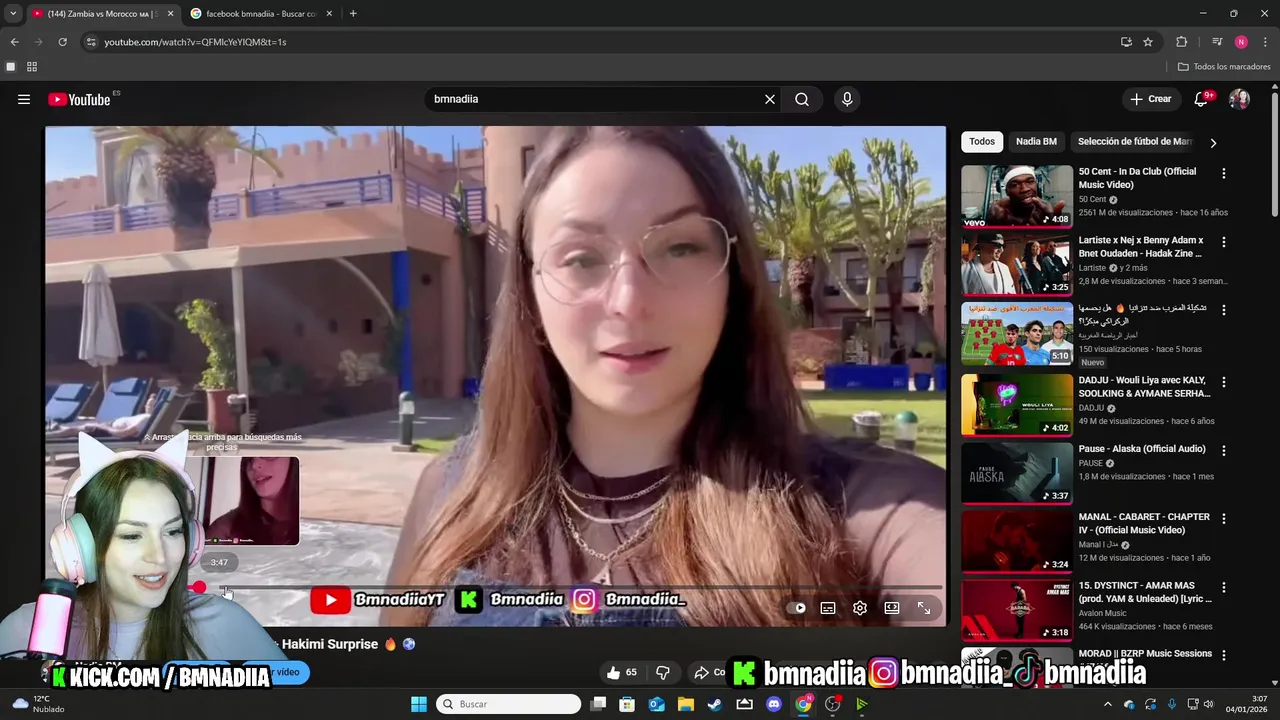
Task: Install the page as an app
Action: coord(1126,42)
